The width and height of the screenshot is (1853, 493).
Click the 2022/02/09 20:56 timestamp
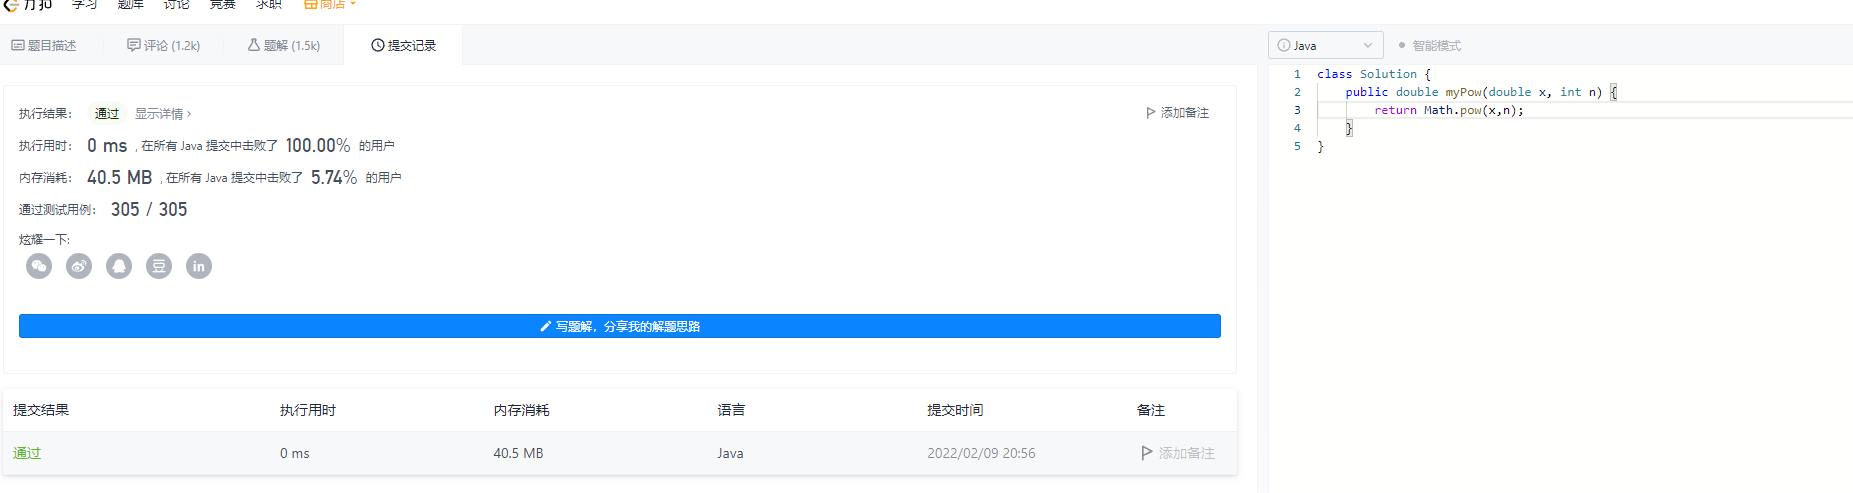pos(981,453)
